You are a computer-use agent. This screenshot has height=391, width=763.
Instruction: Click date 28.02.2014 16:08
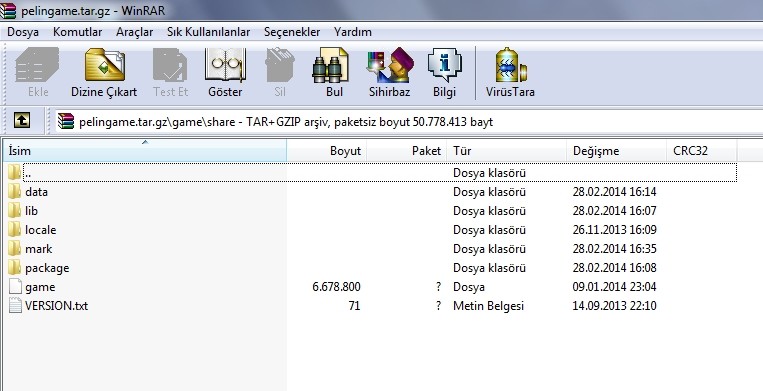pos(614,268)
